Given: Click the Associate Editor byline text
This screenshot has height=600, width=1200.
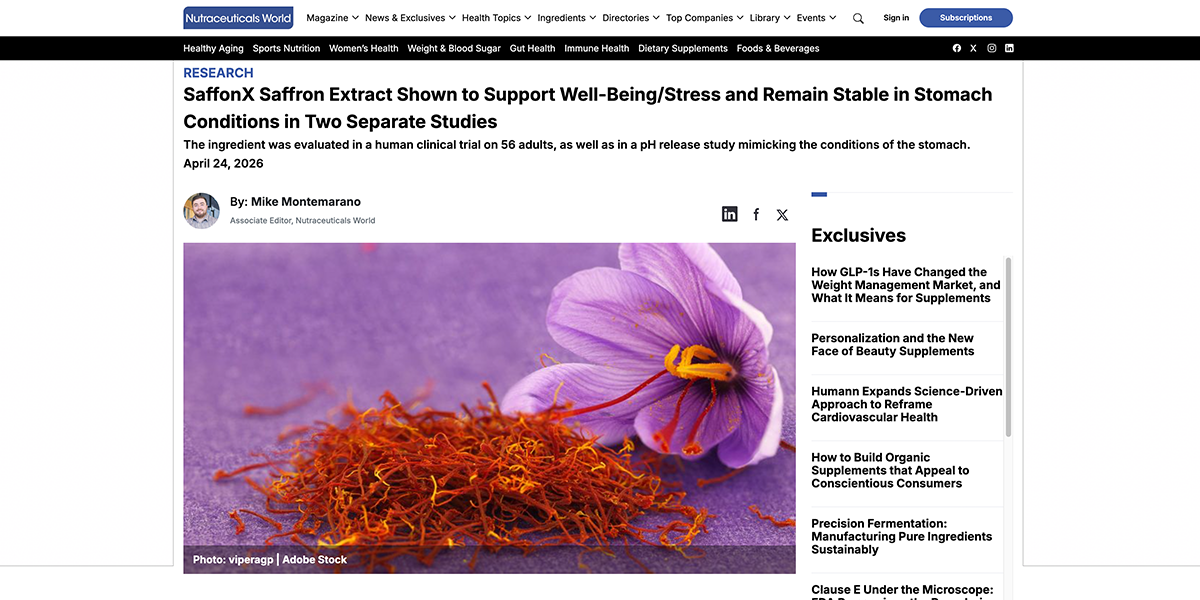Looking at the screenshot, I should (302, 221).
